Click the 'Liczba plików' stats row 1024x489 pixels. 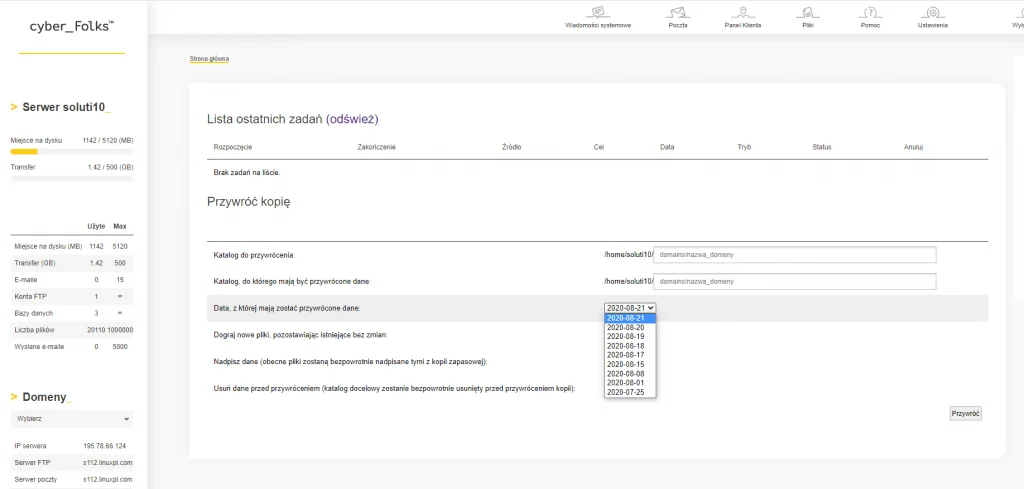[x=72, y=330]
